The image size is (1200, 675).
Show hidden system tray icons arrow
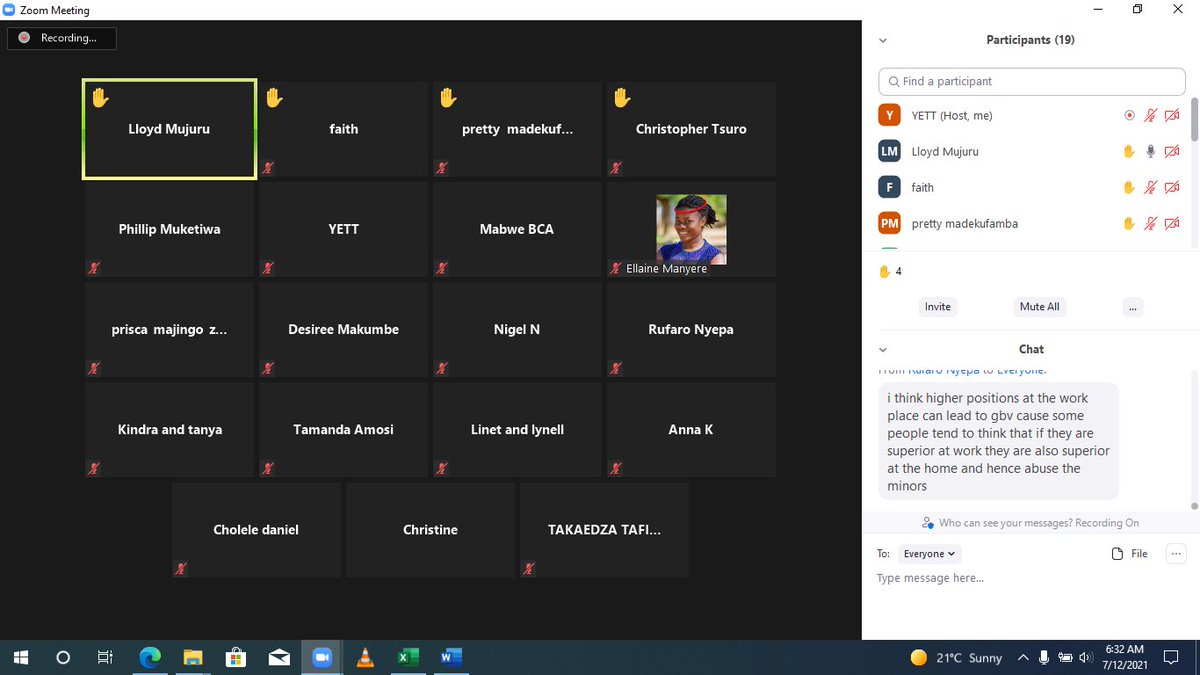point(1023,657)
